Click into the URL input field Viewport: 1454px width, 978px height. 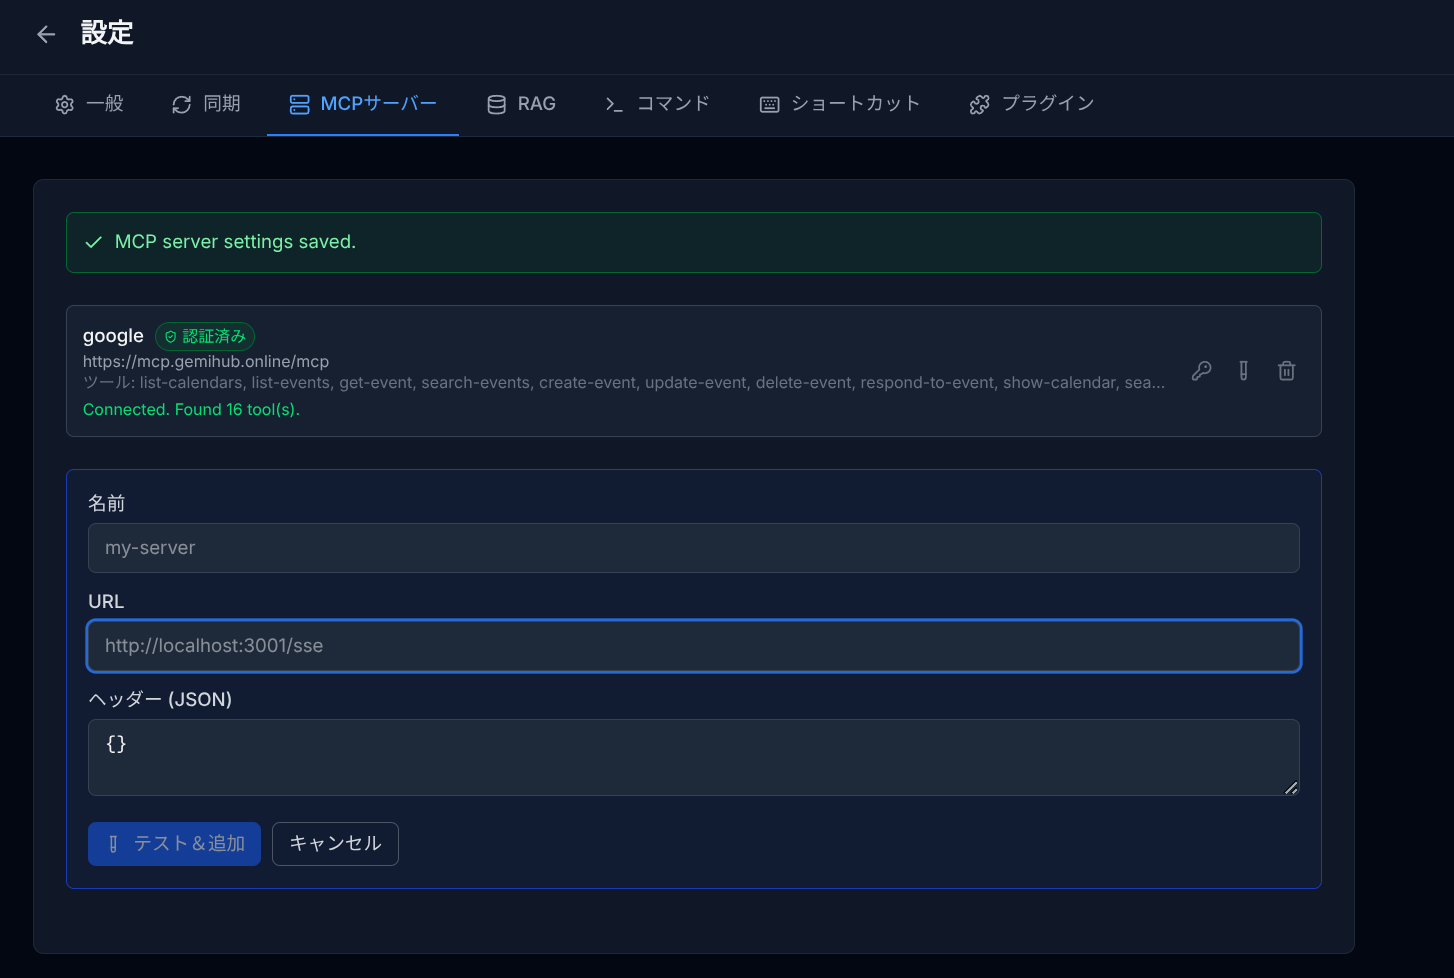(x=693, y=646)
